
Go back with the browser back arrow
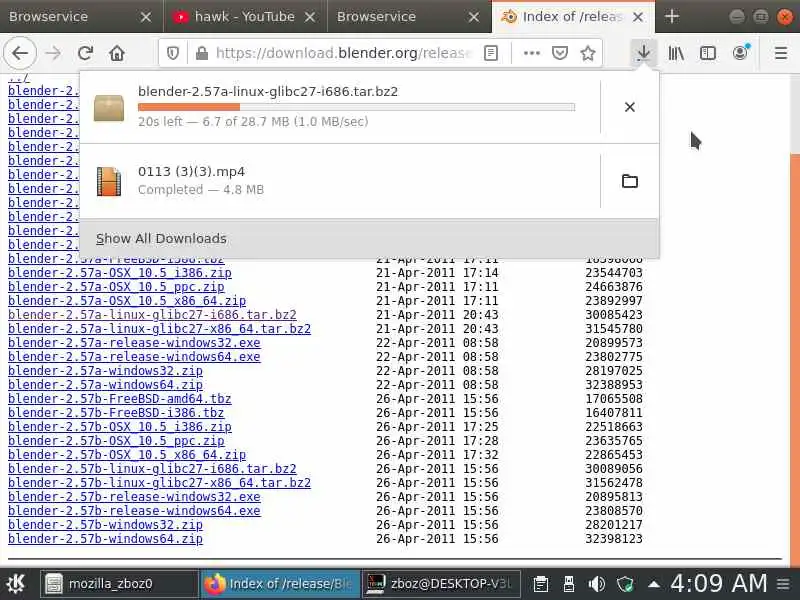click(x=20, y=53)
